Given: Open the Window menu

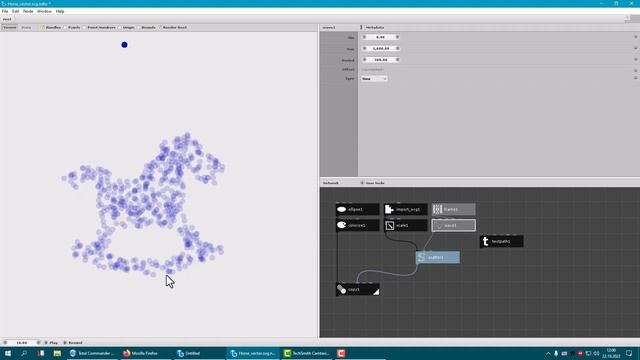Looking at the screenshot, I should (44, 11).
